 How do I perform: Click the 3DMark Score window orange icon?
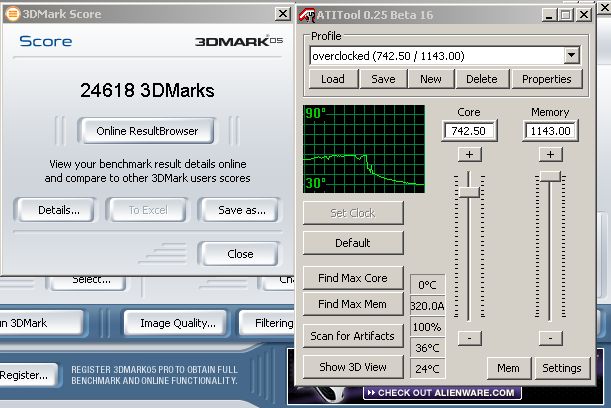pos(12,14)
